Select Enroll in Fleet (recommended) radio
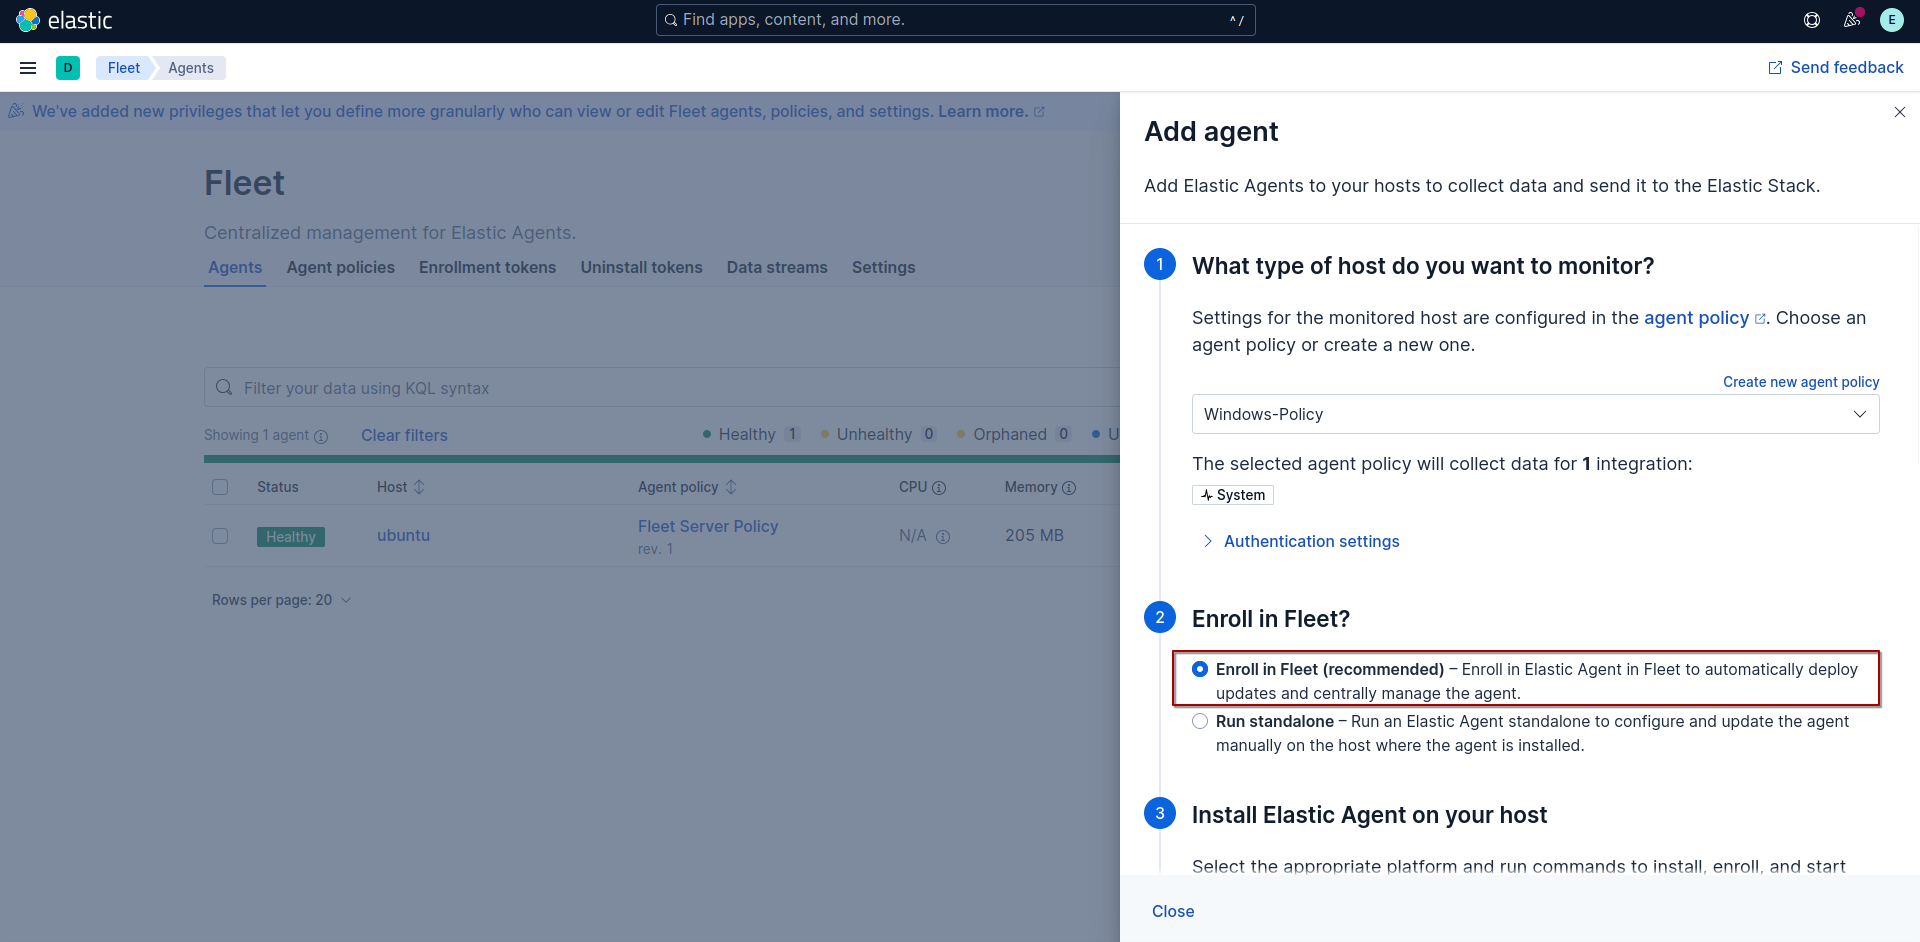This screenshot has height=942, width=1920. tap(1200, 669)
